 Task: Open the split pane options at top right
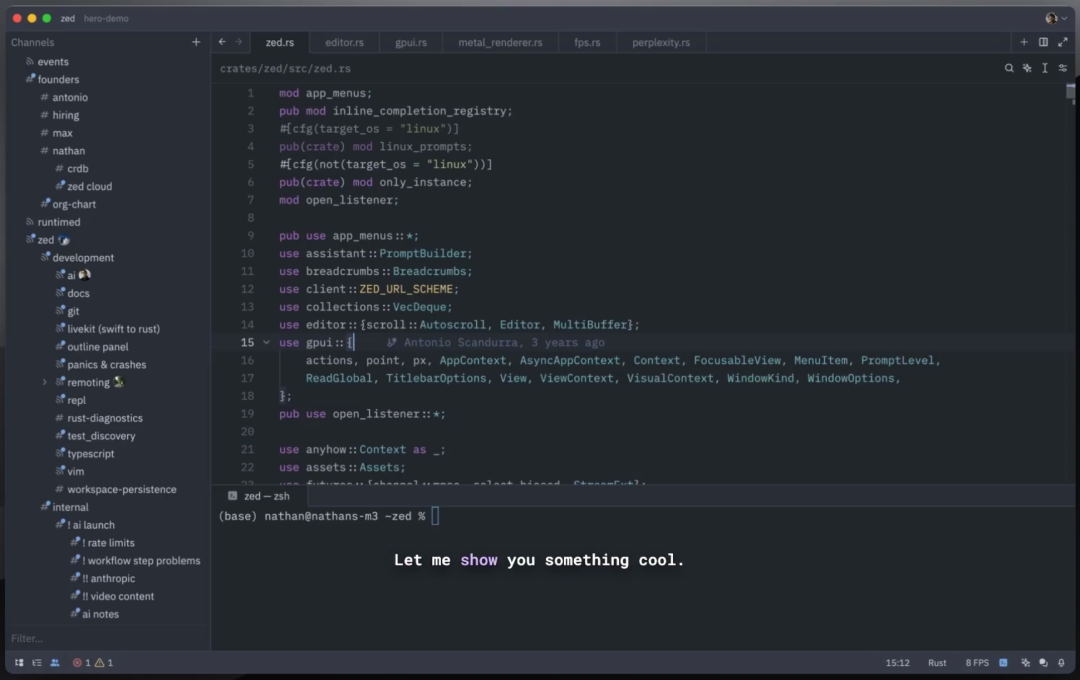pyautogui.click(x=1042, y=42)
